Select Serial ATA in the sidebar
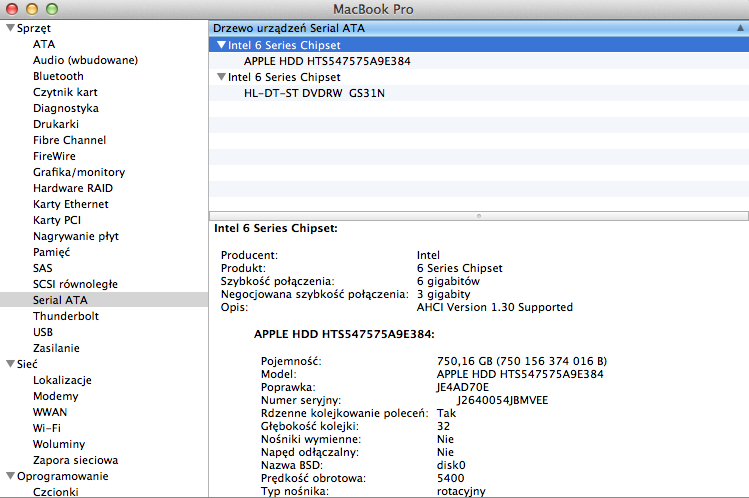 click(60, 300)
